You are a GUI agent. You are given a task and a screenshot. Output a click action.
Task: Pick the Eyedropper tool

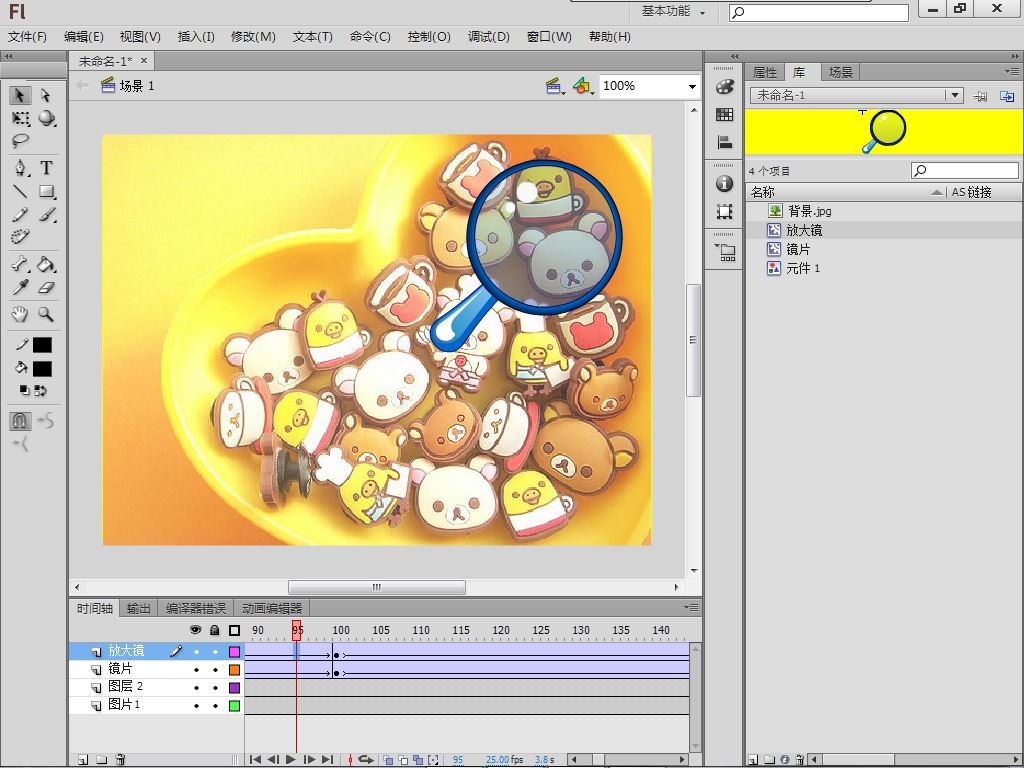(x=20, y=288)
